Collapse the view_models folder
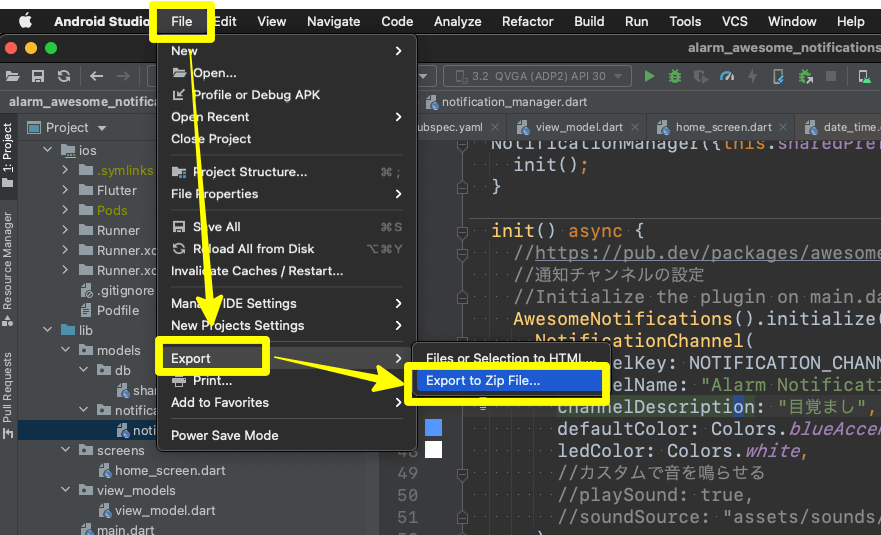This screenshot has width=881, height=535. (65, 490)
